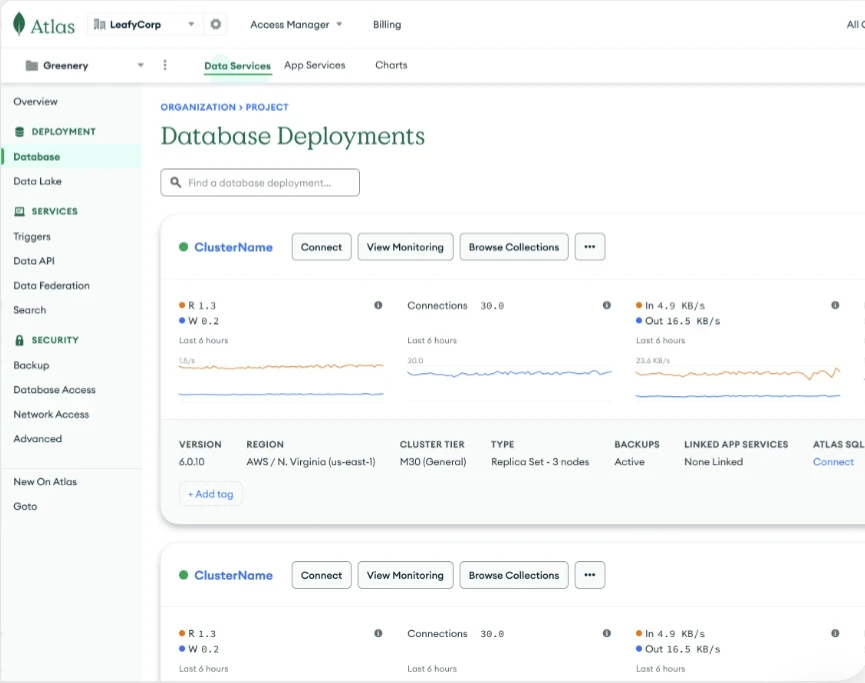Click the Atlas SQL Connect link
The width and height of the screenshot is (865, 683).
pos(833,462)
